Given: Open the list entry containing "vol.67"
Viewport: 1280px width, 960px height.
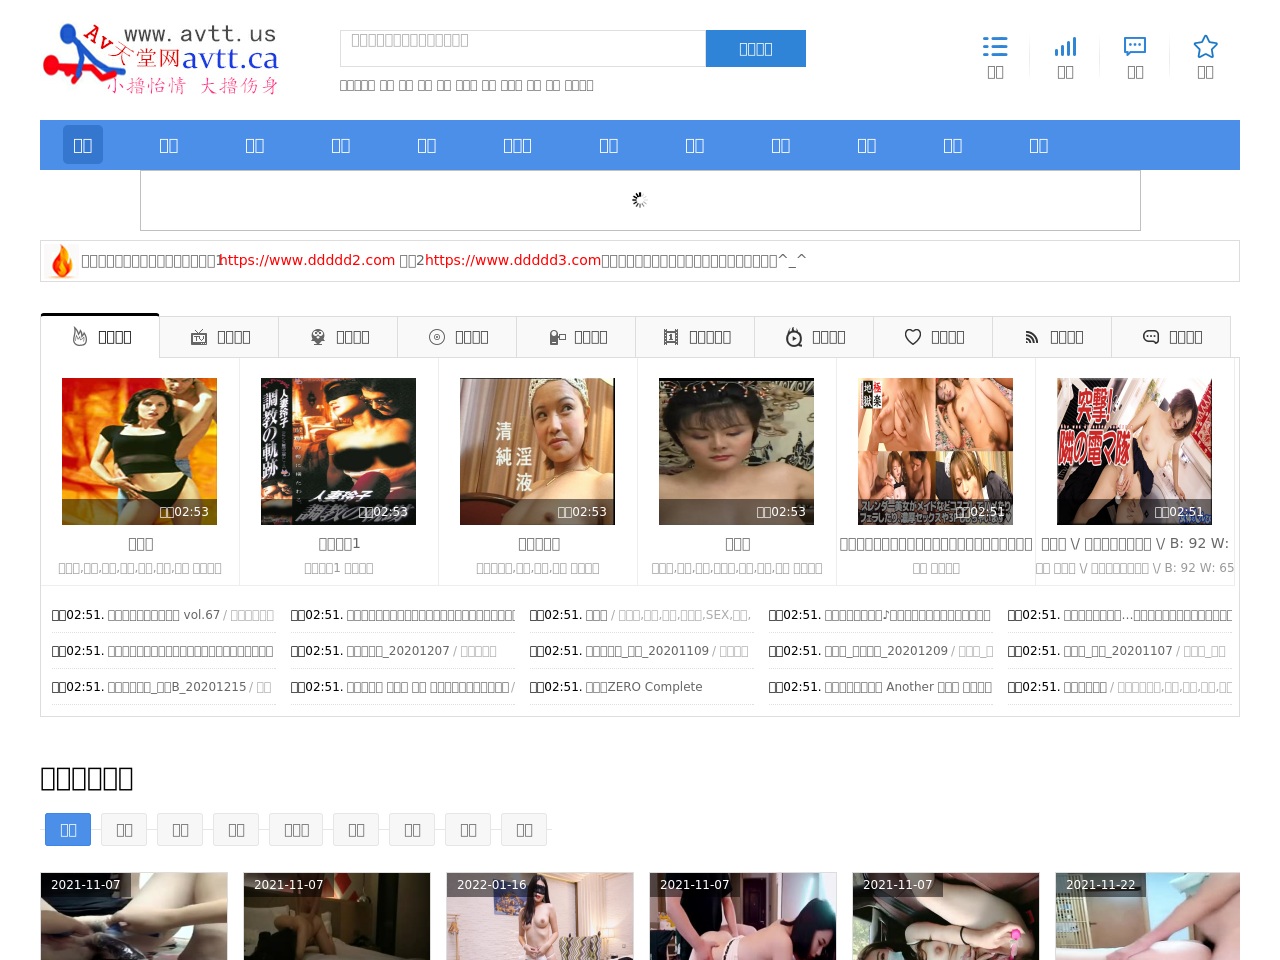Looking at the screenshot, I should pyautogui.click(x=163, y=615).
